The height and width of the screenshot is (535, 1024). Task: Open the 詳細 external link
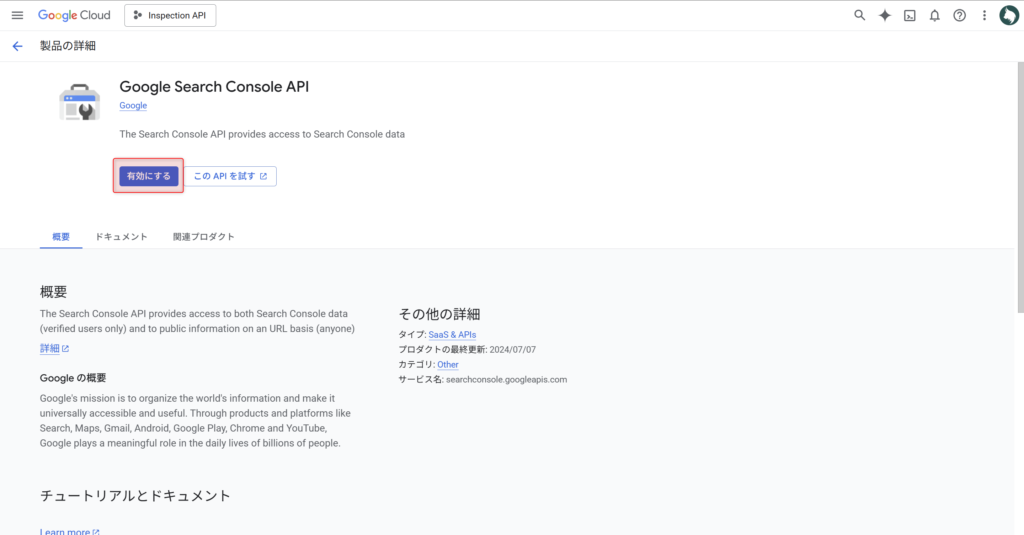pos(54,349)
